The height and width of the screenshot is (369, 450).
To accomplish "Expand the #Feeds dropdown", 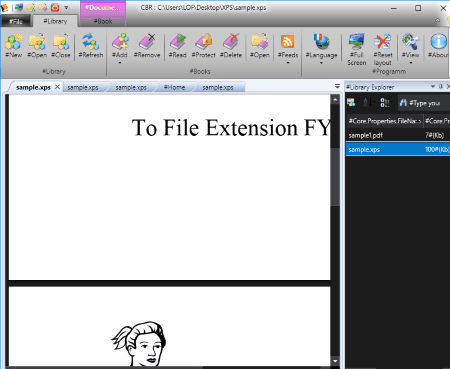I will (x=288, y=63).
